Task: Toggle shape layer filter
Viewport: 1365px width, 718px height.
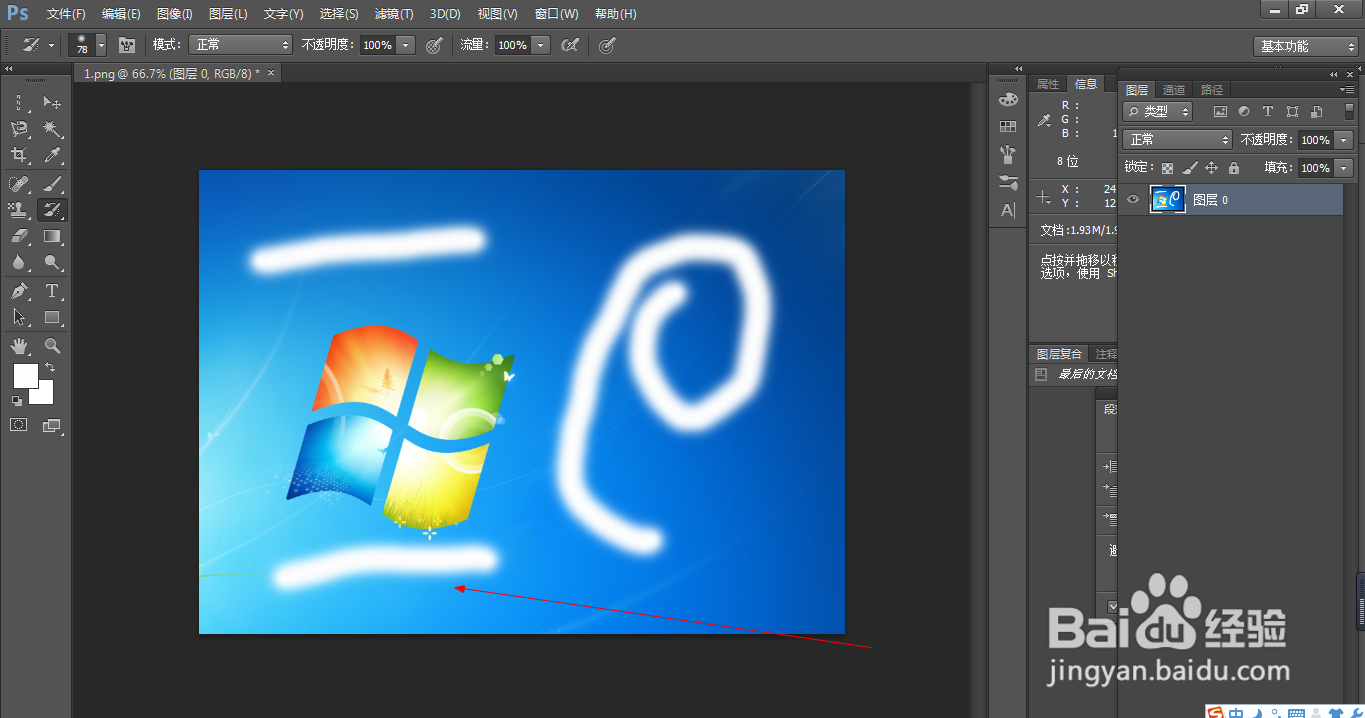Action: [x=1292, y=112]
